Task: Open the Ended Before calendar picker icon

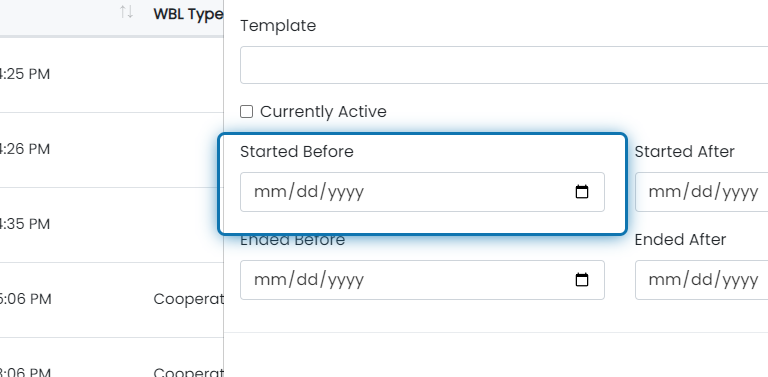Action: click(581, 280)
